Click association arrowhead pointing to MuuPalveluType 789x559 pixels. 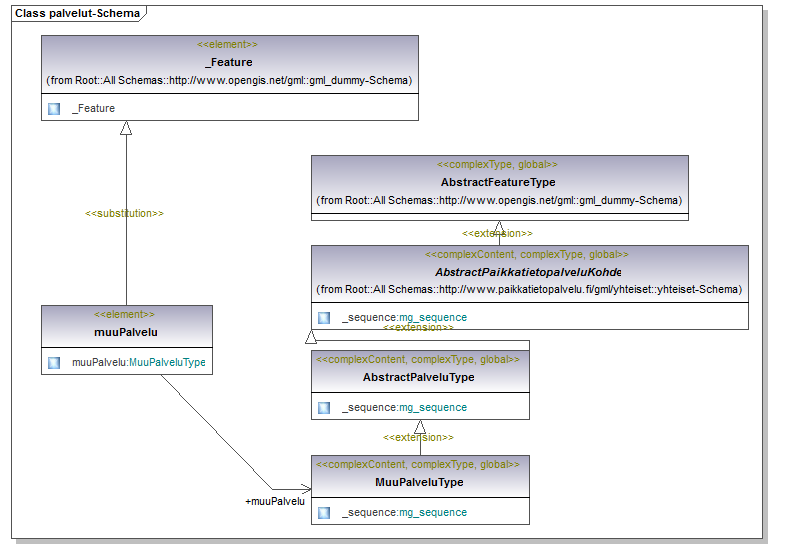pos(306,489)
